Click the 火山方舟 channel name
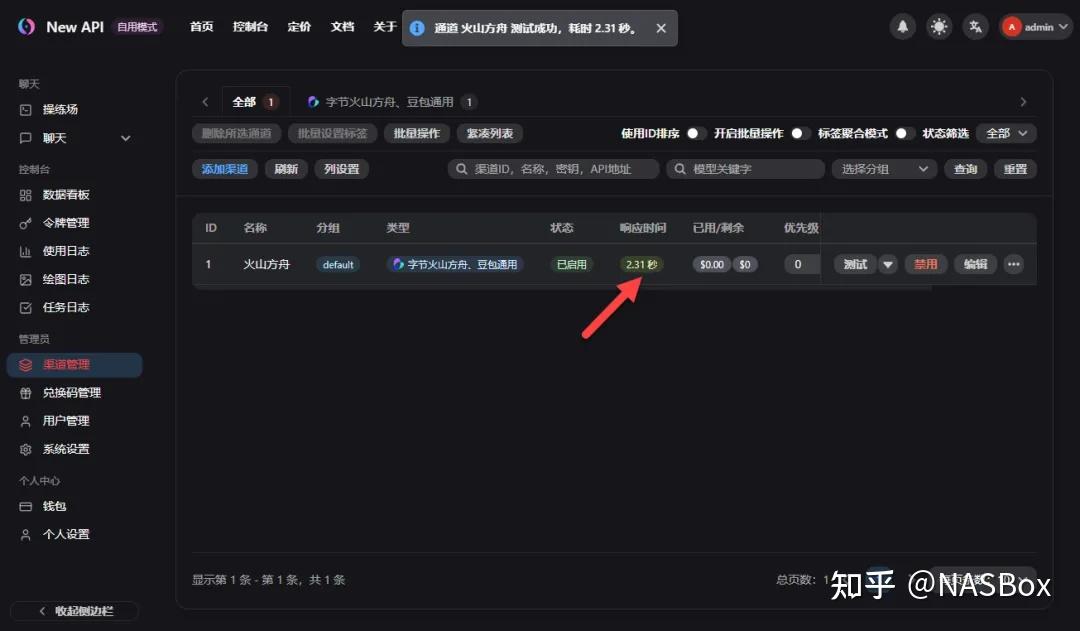This screenshot has width=1080, height=631. [267, 265]
